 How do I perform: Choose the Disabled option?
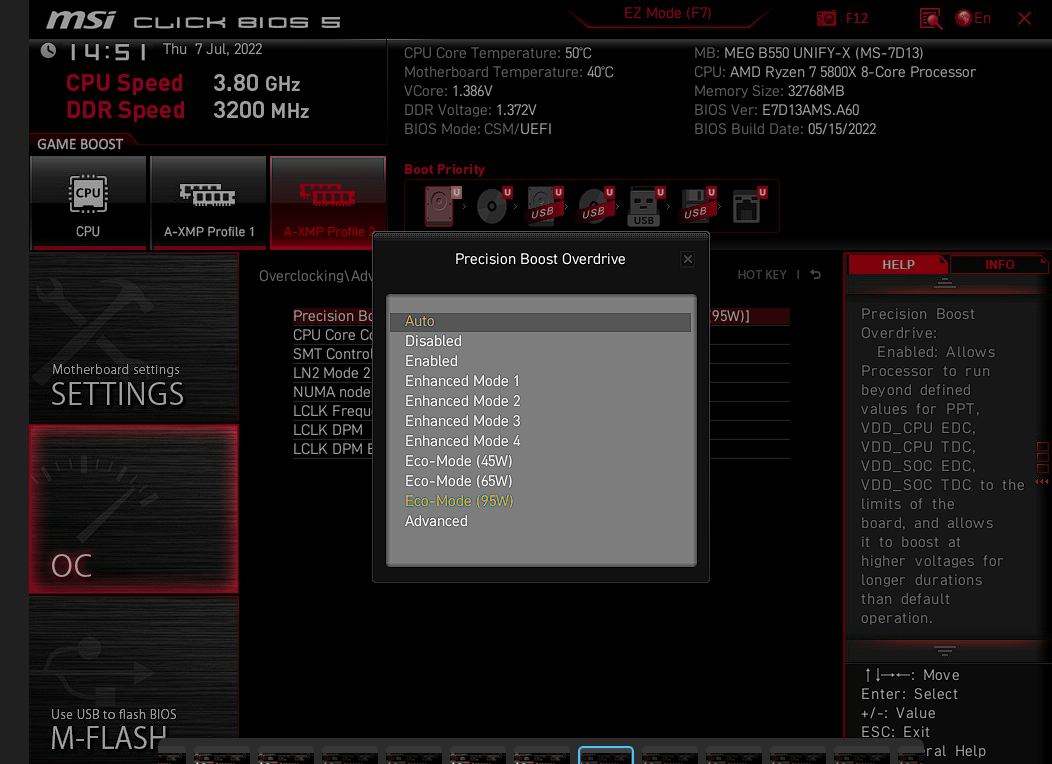coord(540,341)
